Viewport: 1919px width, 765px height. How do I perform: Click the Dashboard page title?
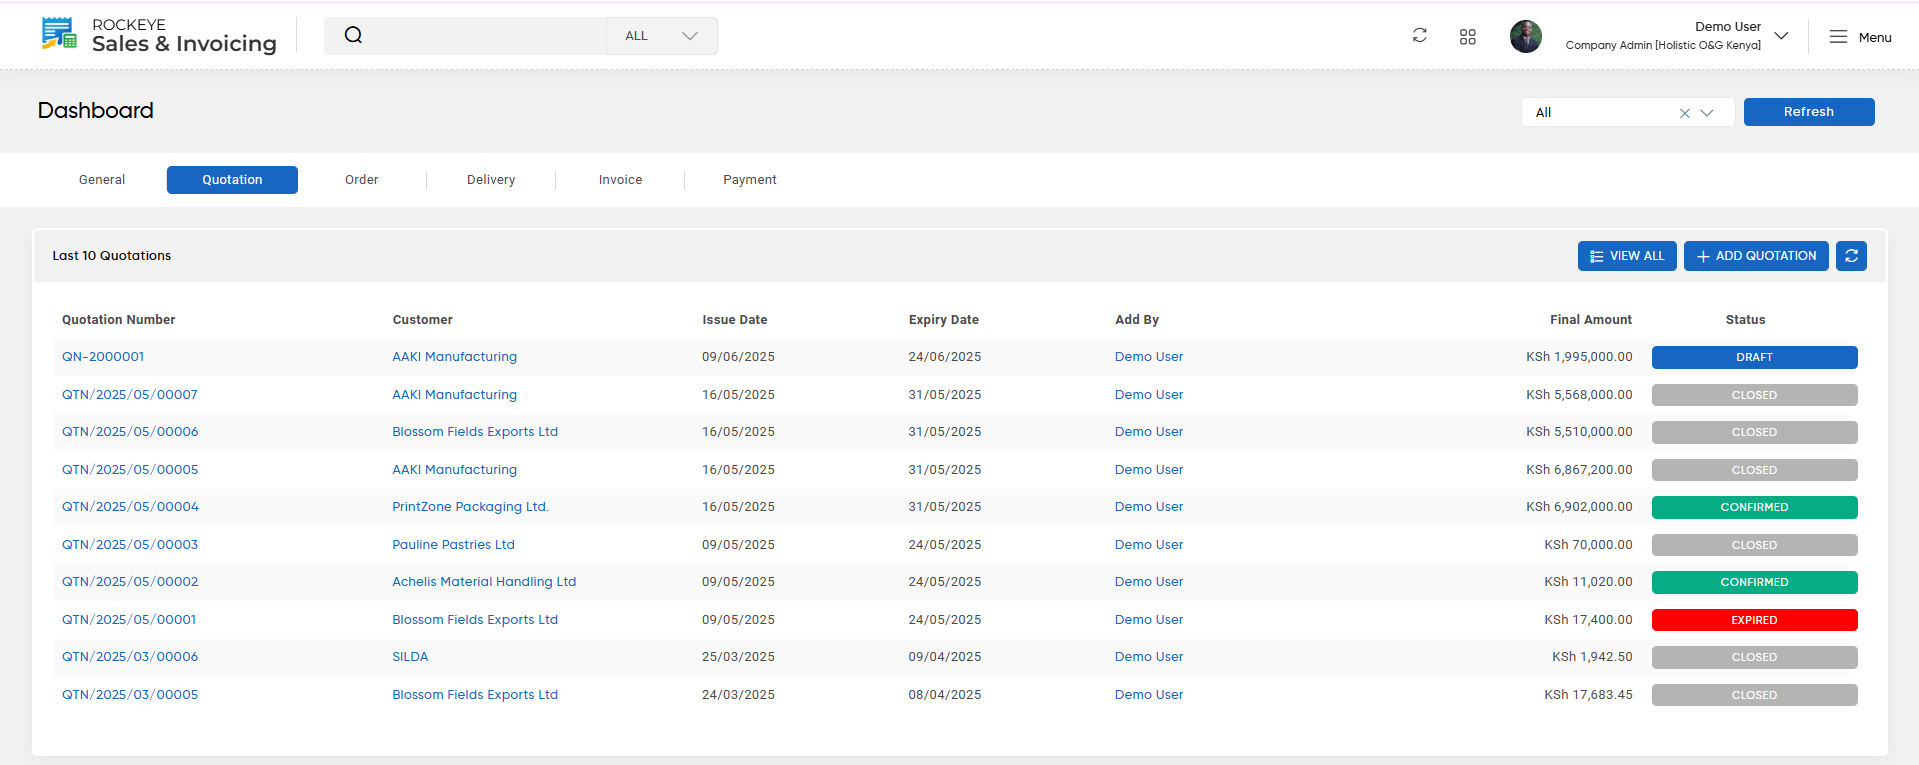[x=96, y=111]
